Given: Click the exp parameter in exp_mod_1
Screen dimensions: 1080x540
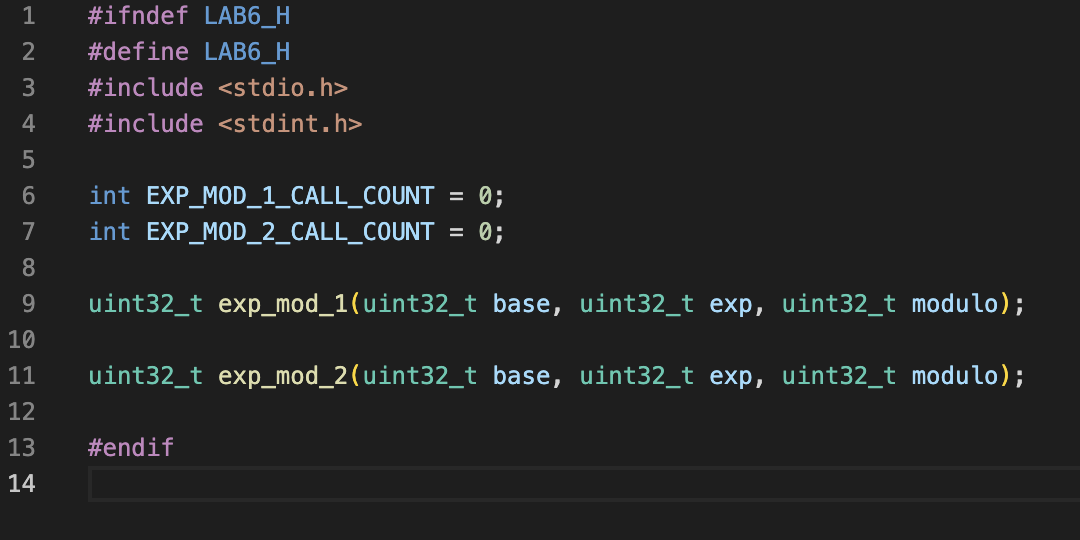Looking at the screenshot, I should tap(731, 304).
